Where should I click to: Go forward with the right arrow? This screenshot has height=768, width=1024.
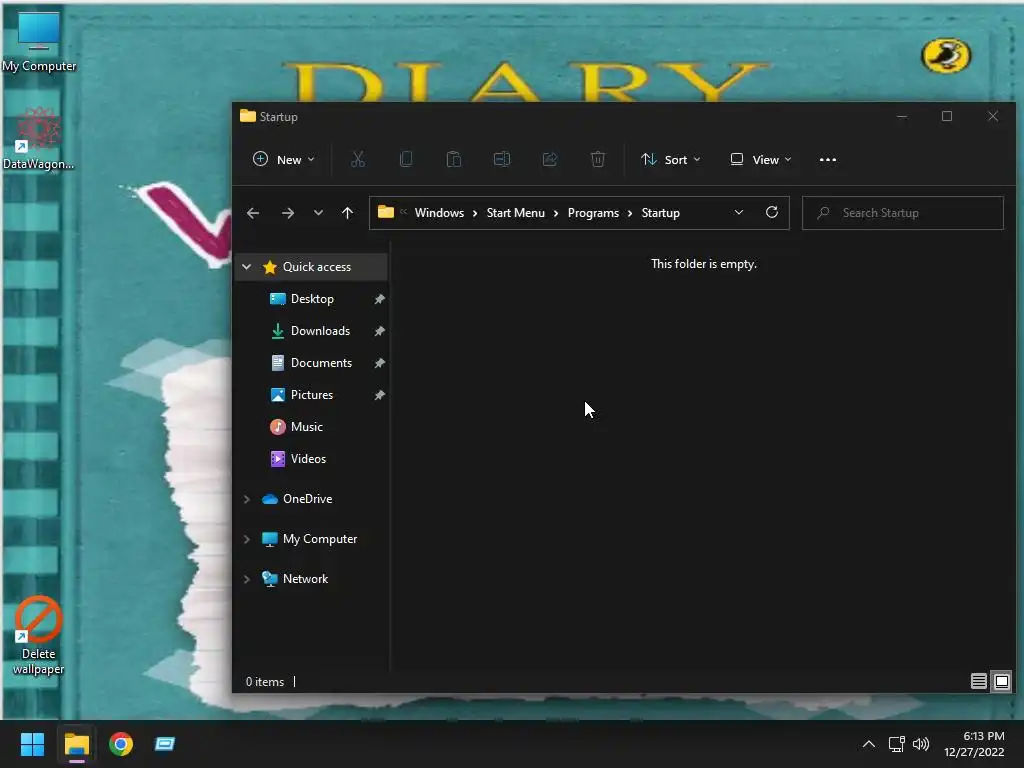(x=287, y=213)
